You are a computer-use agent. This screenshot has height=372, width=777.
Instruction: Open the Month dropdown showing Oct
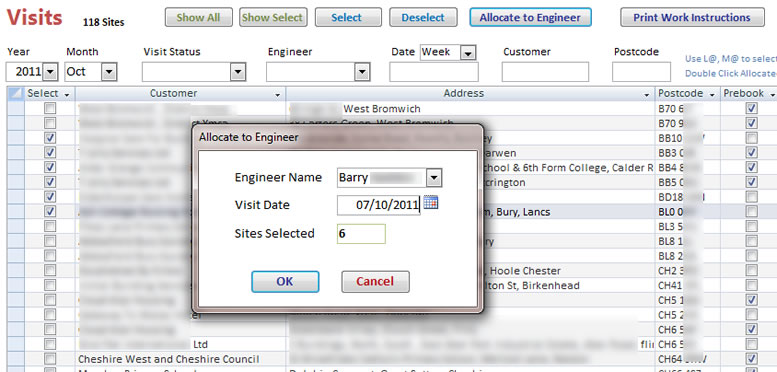(109, 72)
